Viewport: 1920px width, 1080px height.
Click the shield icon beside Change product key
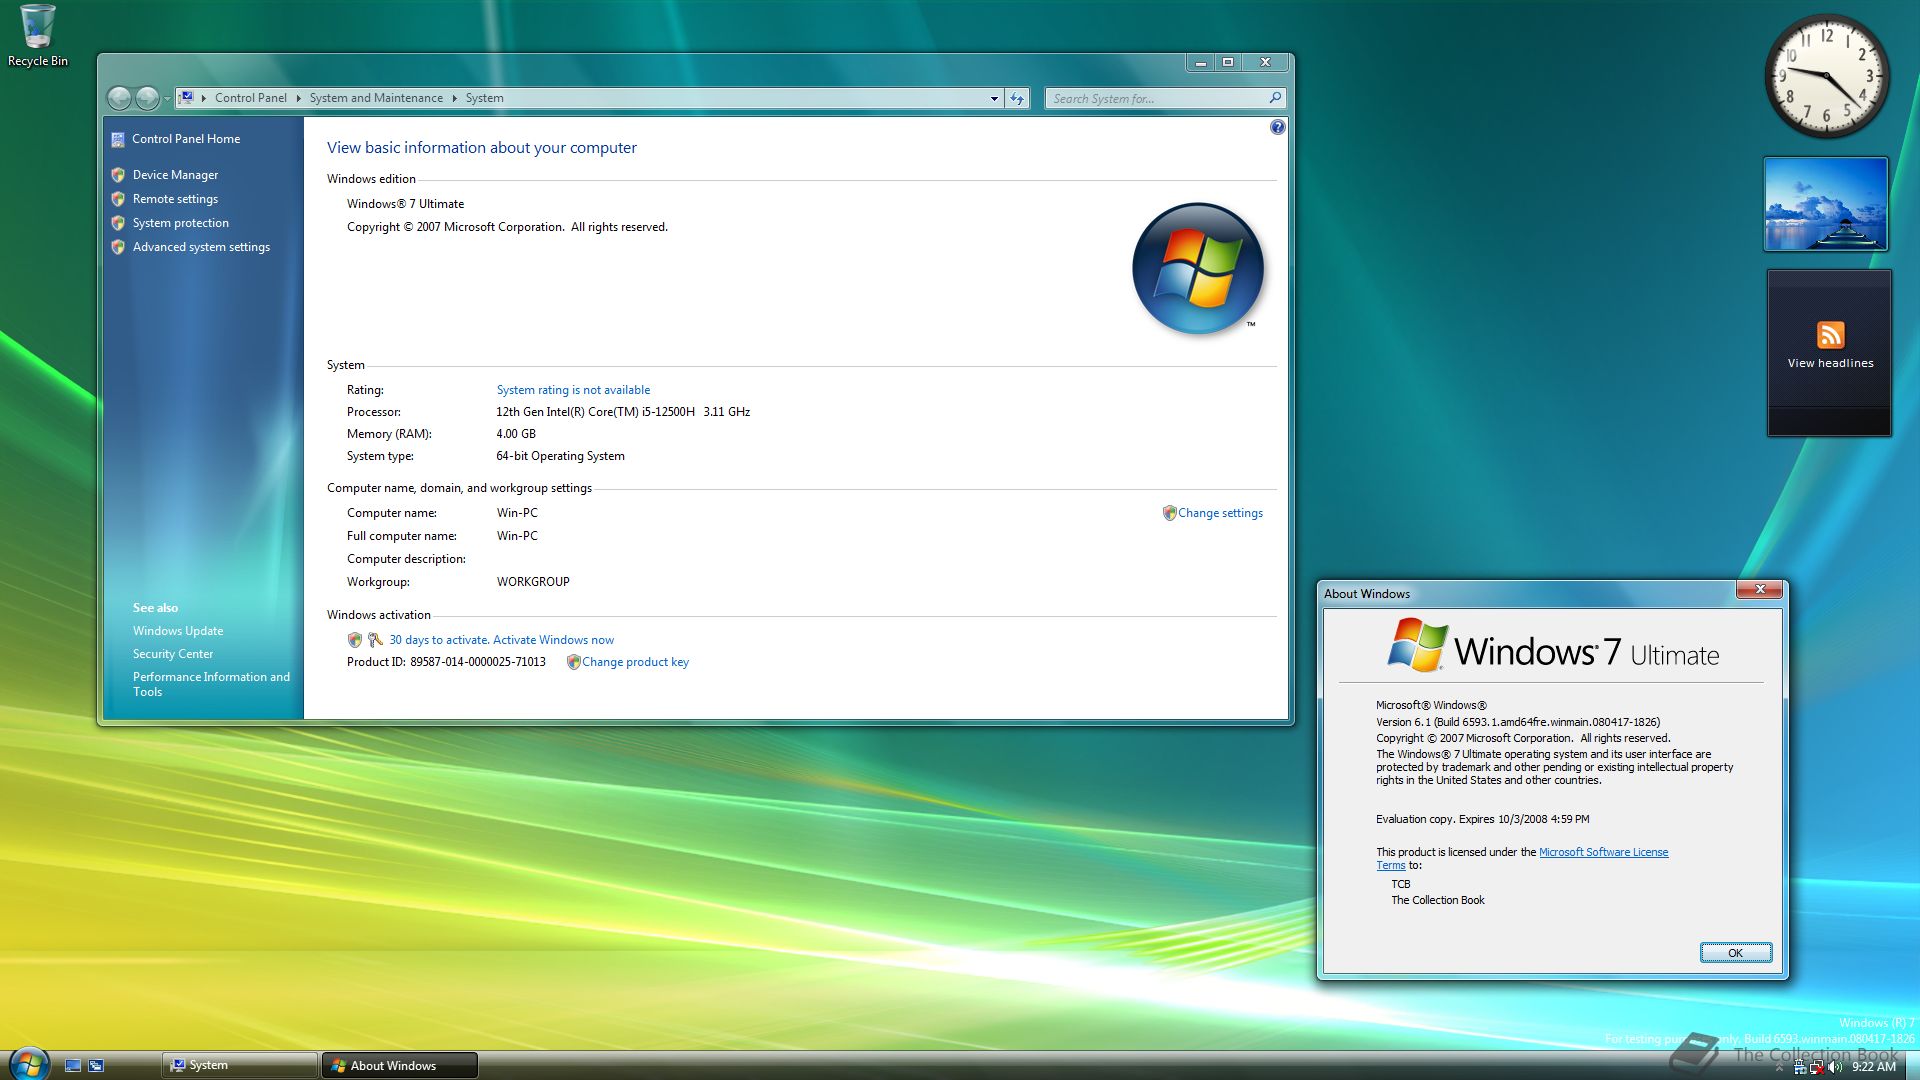click(573, 662)
